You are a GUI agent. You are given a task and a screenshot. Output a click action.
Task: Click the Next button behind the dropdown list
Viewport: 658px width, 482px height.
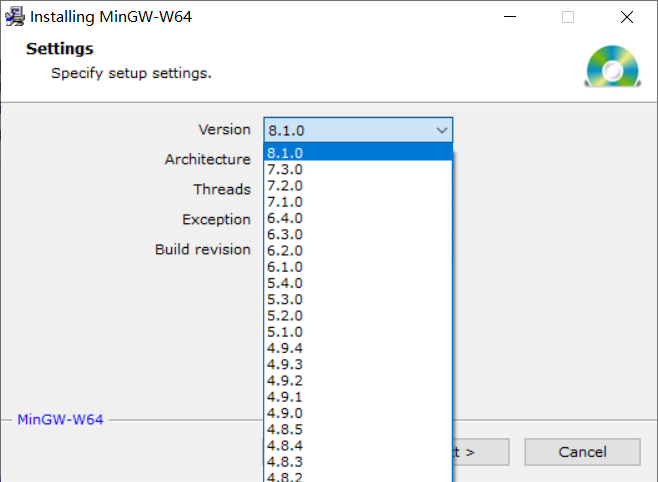[x=481, y=452]
